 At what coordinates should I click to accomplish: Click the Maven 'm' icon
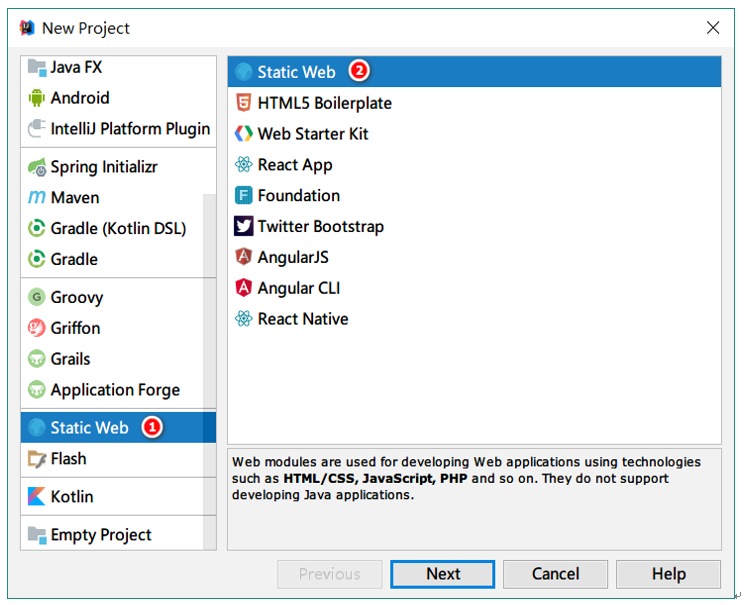click(37, 197)
